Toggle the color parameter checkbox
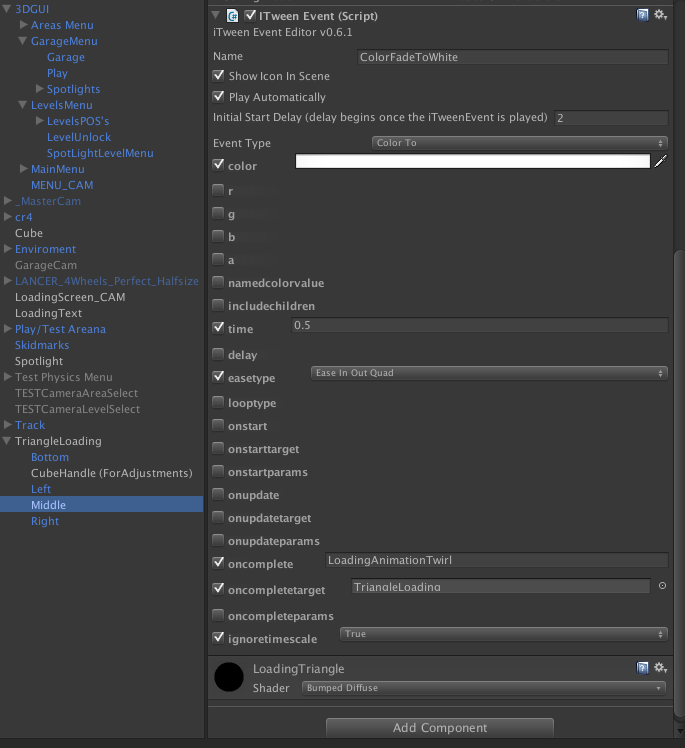Viewport: 685px width, 748px height. tap(218, 165)
